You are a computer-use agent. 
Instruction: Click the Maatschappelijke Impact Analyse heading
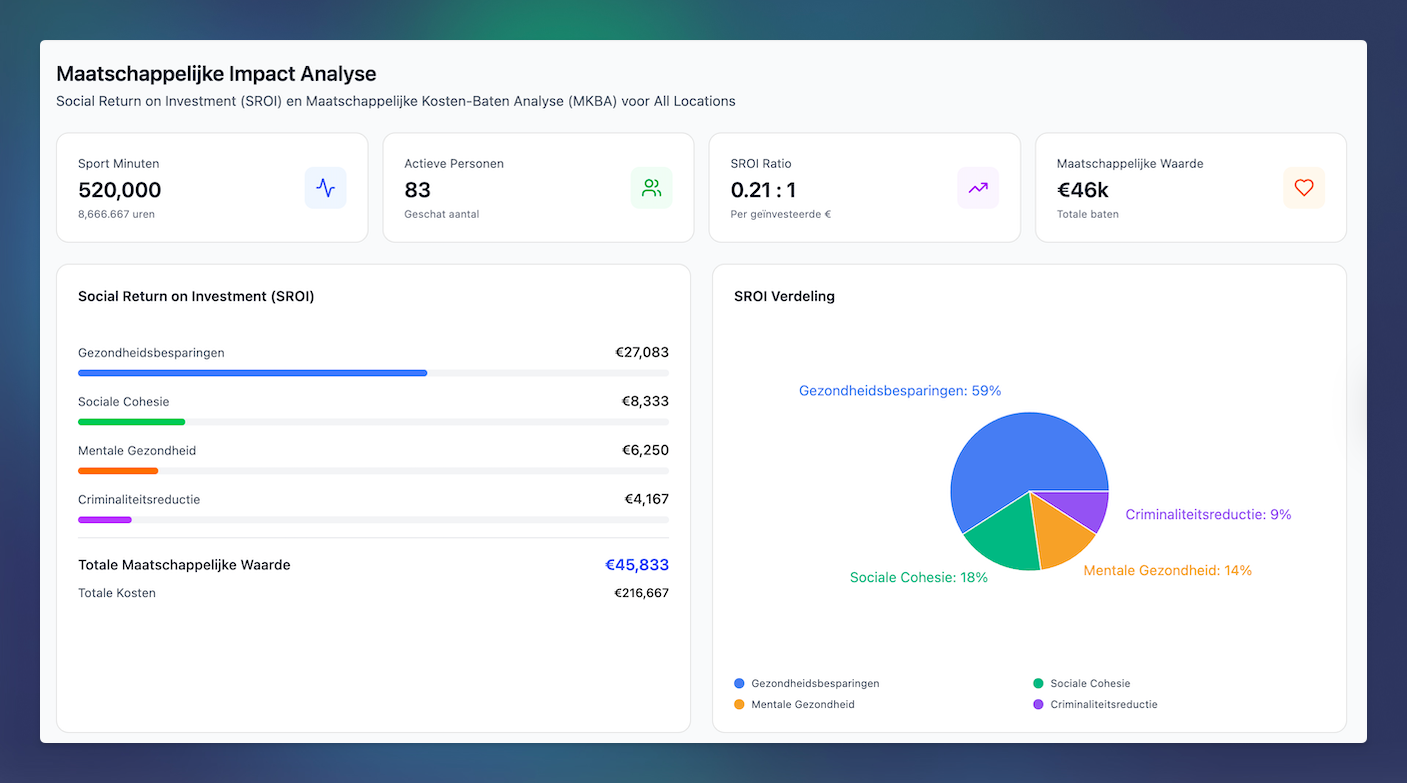pyautogui.click(x=216, y=73)
